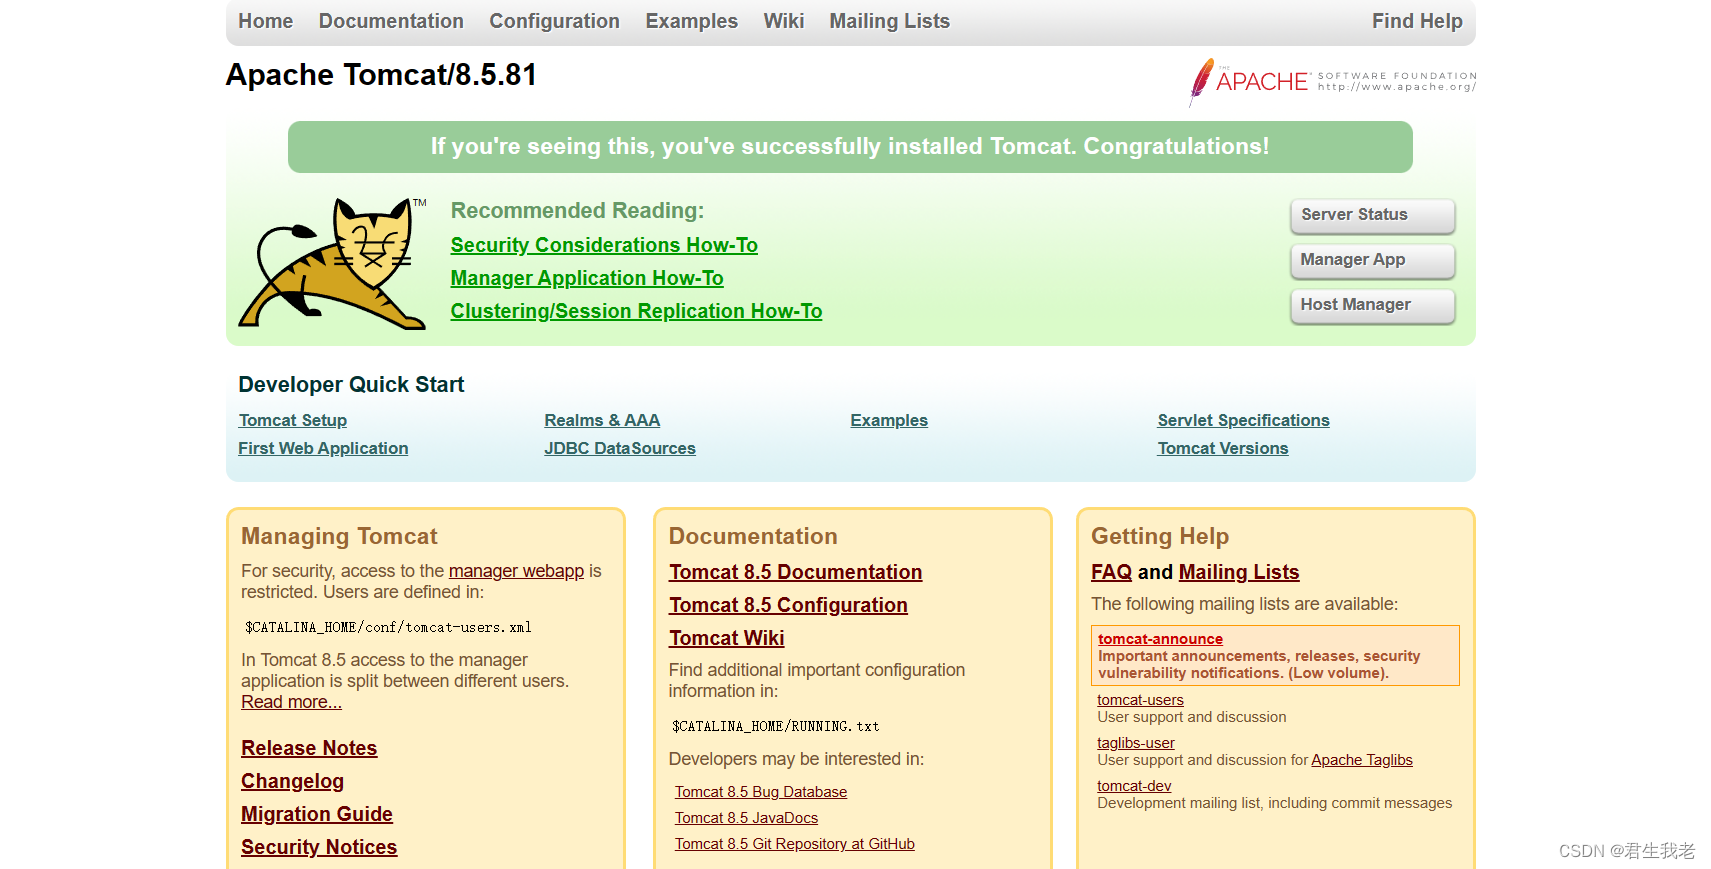Open the tomcat-dev mailing list link

point(1134,786)
